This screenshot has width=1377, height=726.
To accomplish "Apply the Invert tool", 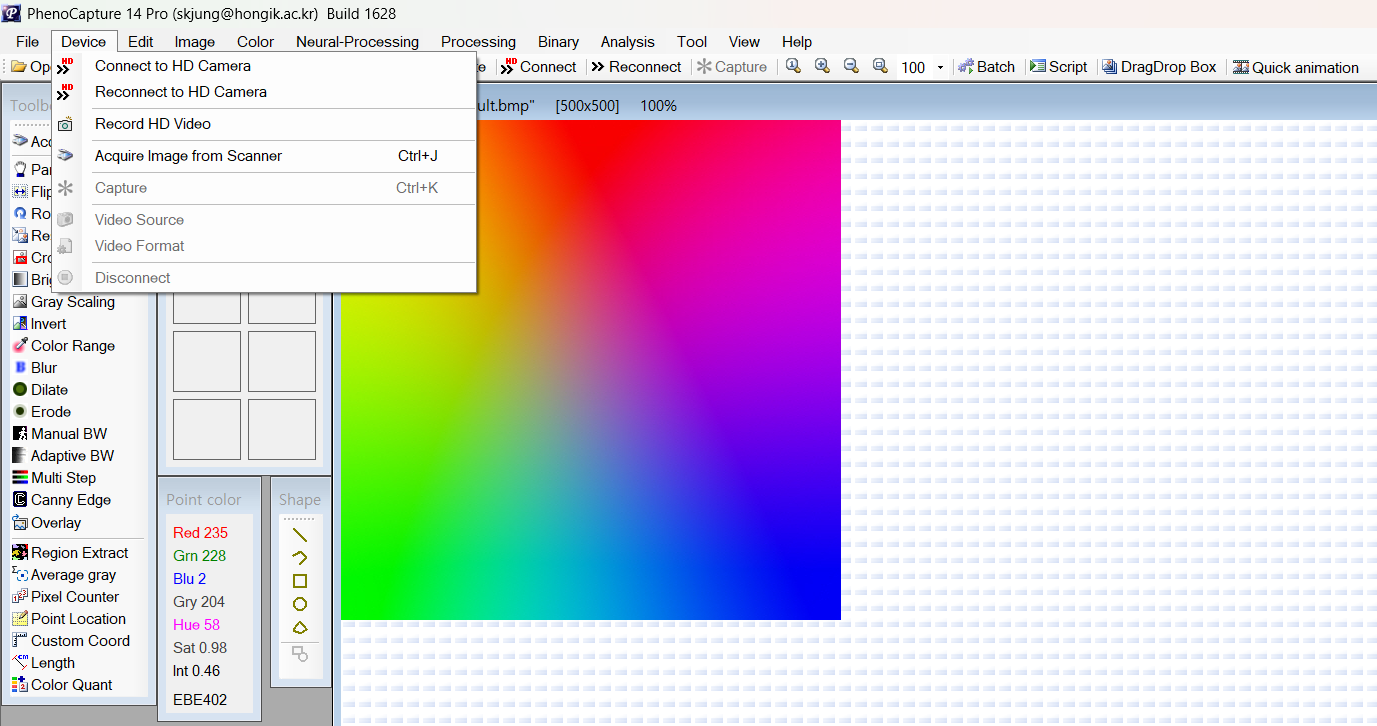I will pos(39,324).
